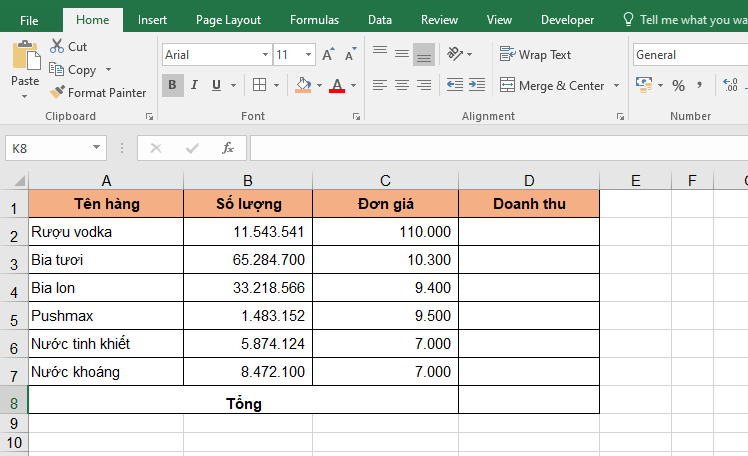Increase font size with the larger A icon

click(328, 55)
